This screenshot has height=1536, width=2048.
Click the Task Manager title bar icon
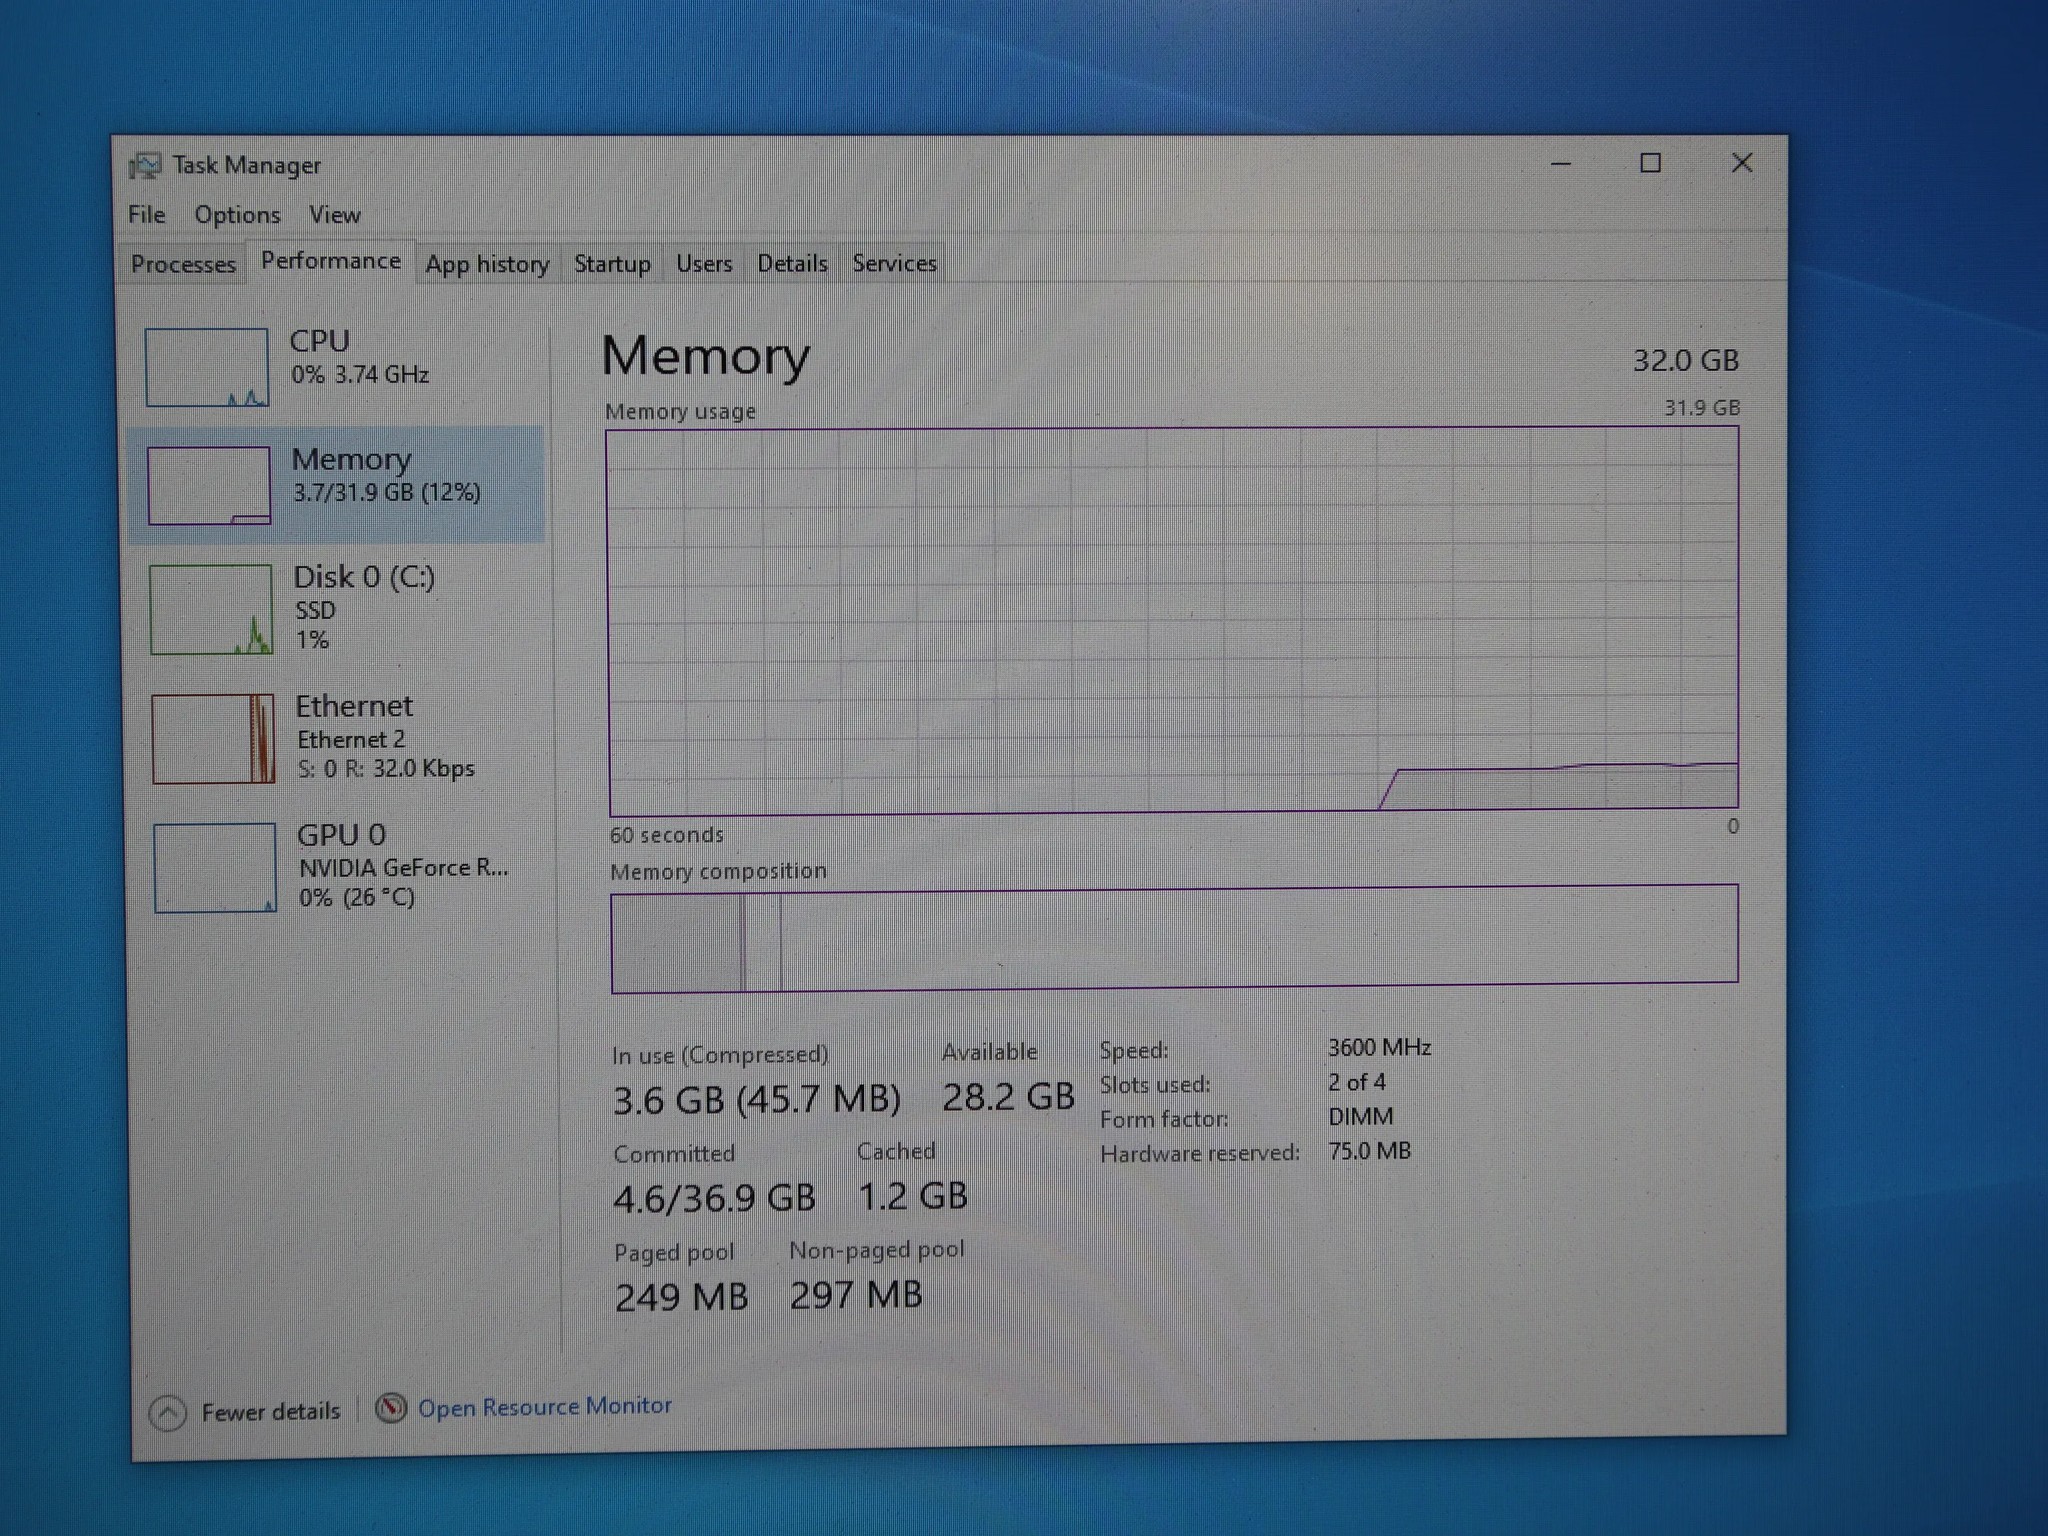[x=145, y=166]
